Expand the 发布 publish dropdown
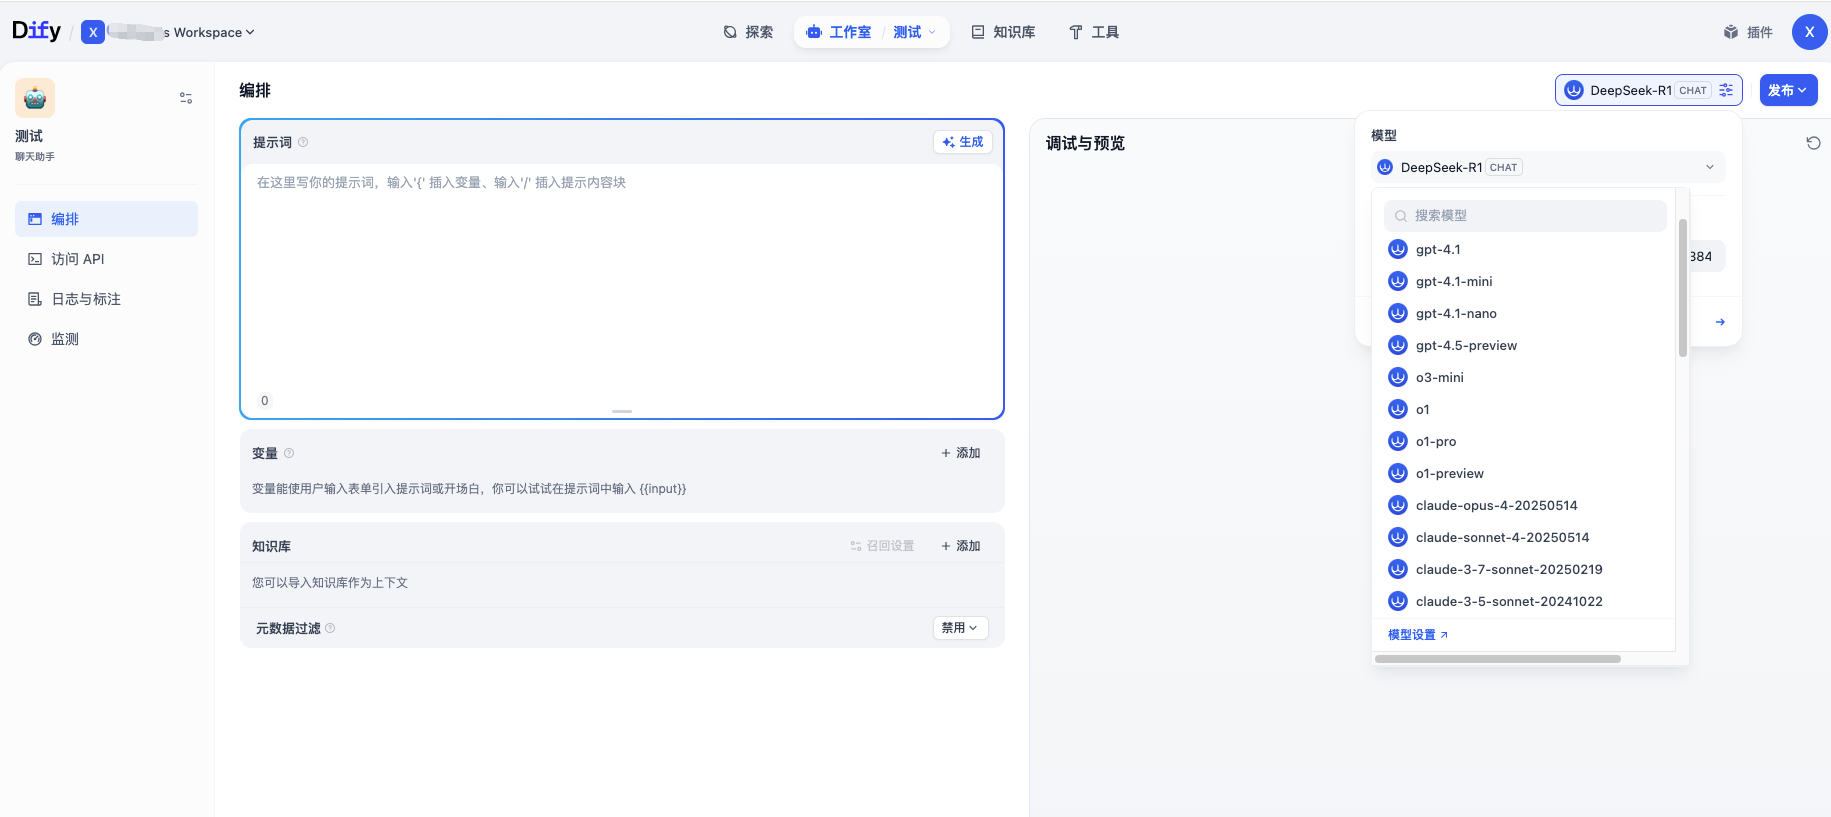This screenshot has width=1831, height=817. pyautogui.click(x=1788, y=90)
